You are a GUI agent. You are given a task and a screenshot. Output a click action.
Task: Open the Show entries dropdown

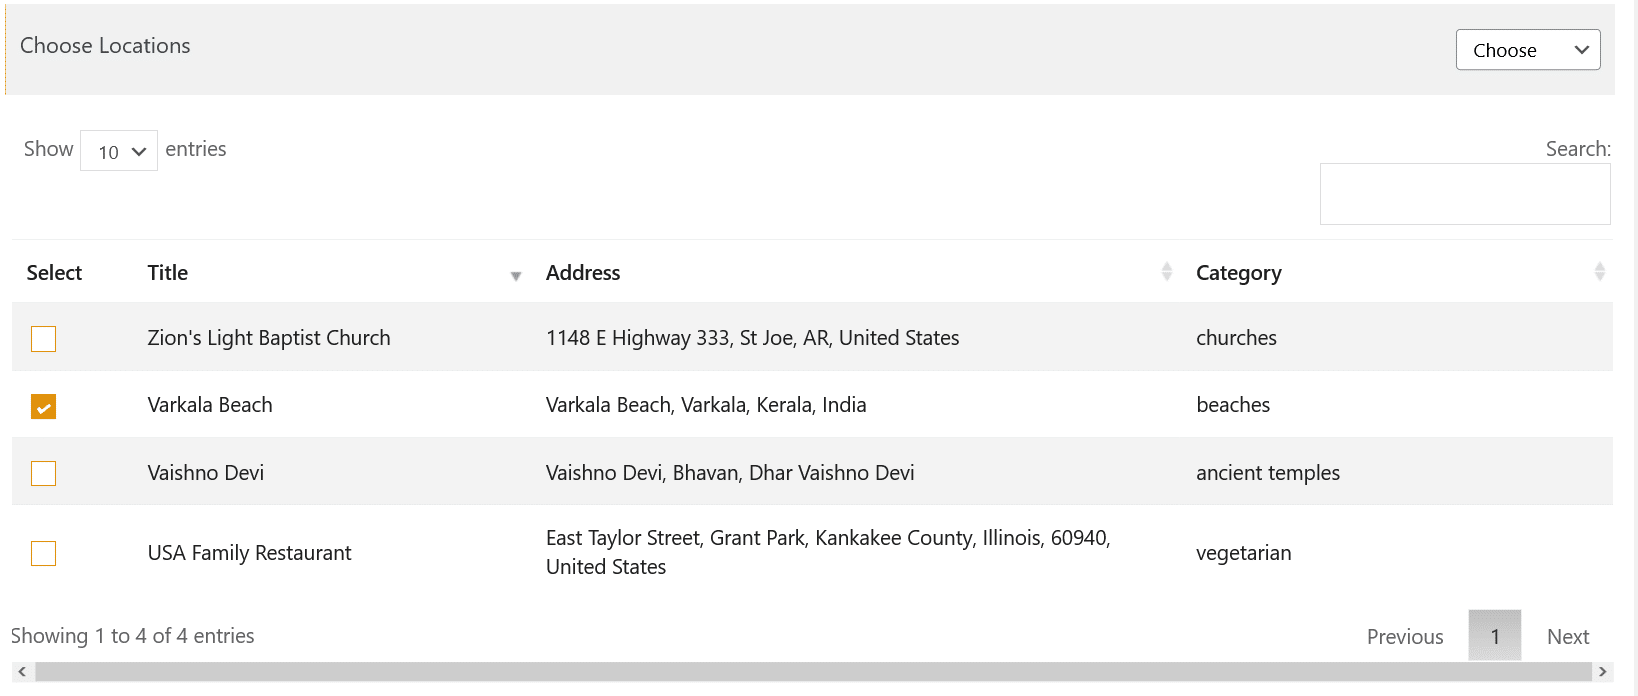pyautogui.click(x=118, y=150)
